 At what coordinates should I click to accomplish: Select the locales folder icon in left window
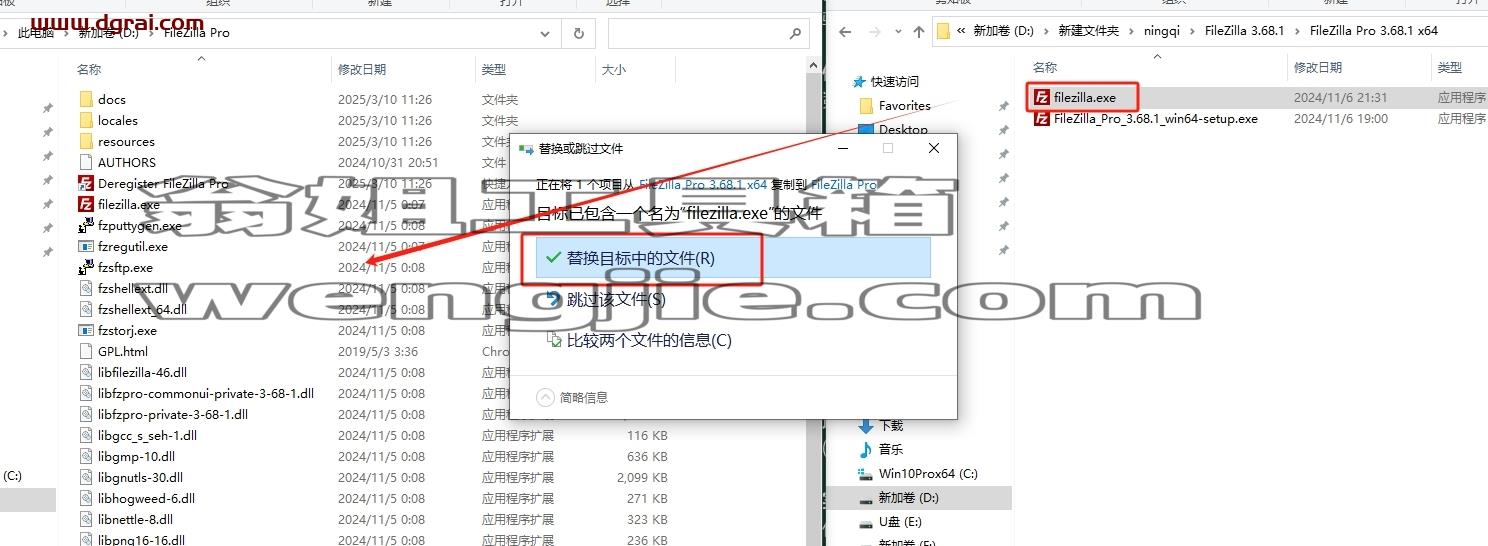coord(86,120)
